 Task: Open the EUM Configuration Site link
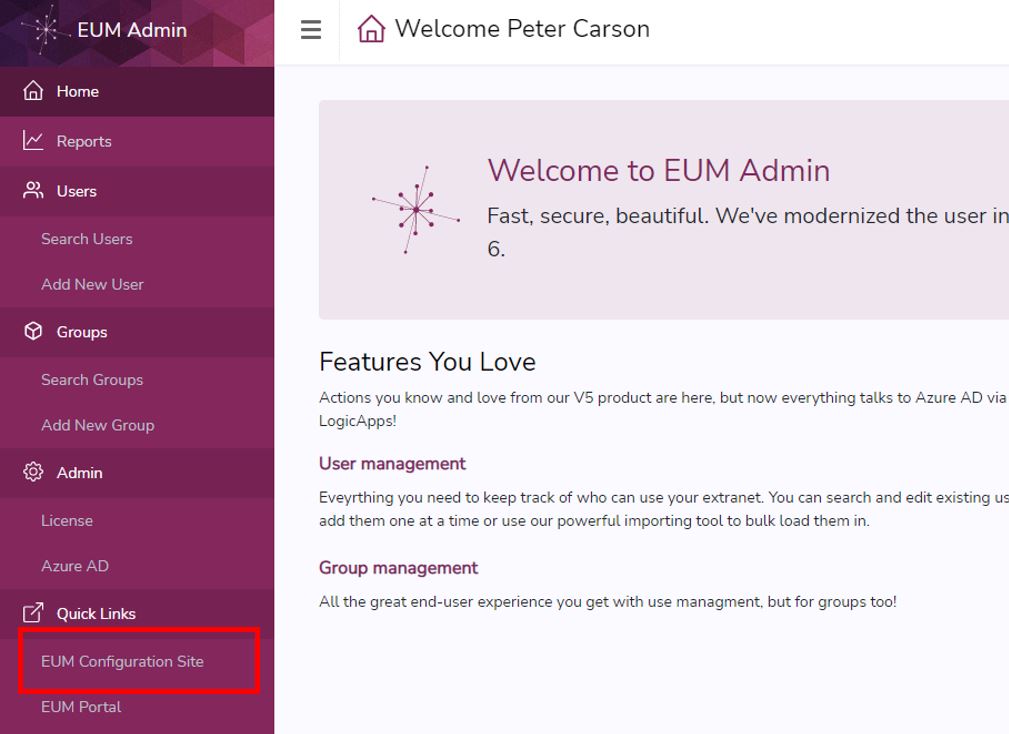[122, 661]
